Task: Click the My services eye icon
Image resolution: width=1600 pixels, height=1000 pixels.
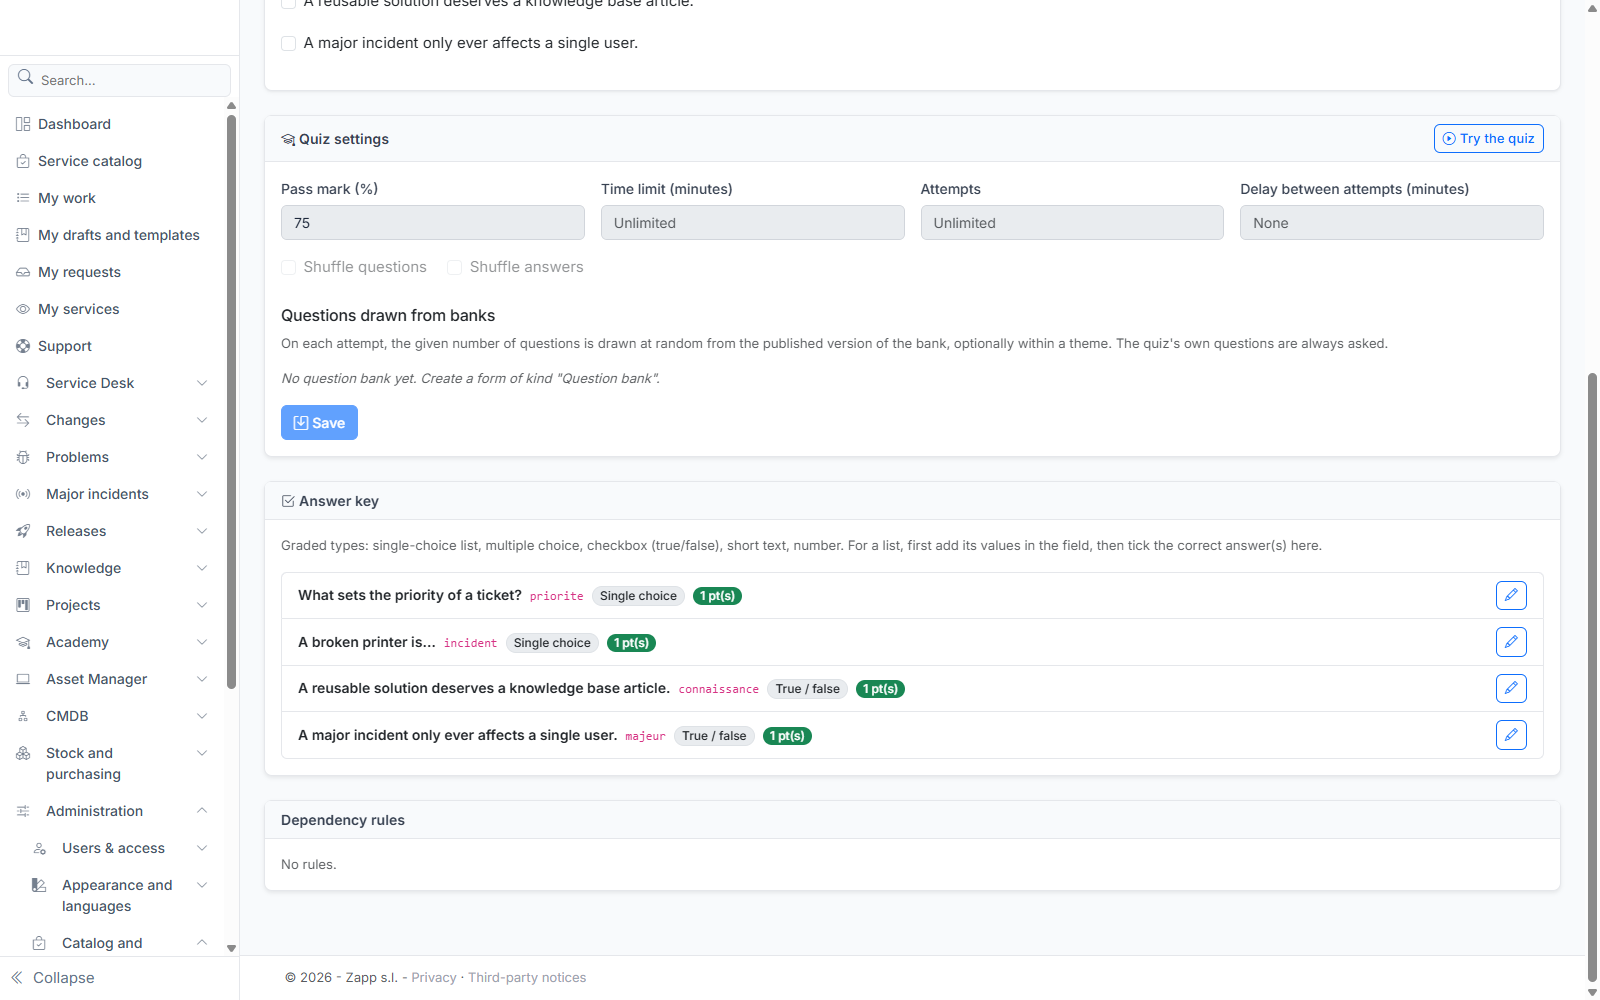Action: pyautogui.click(x=23, y=309)
